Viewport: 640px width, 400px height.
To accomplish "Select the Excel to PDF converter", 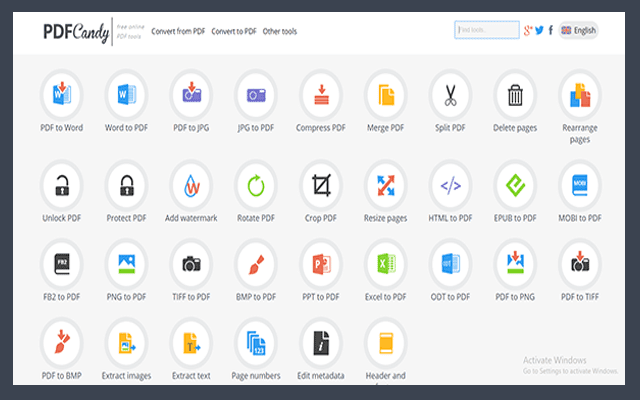I will [386, 264].
